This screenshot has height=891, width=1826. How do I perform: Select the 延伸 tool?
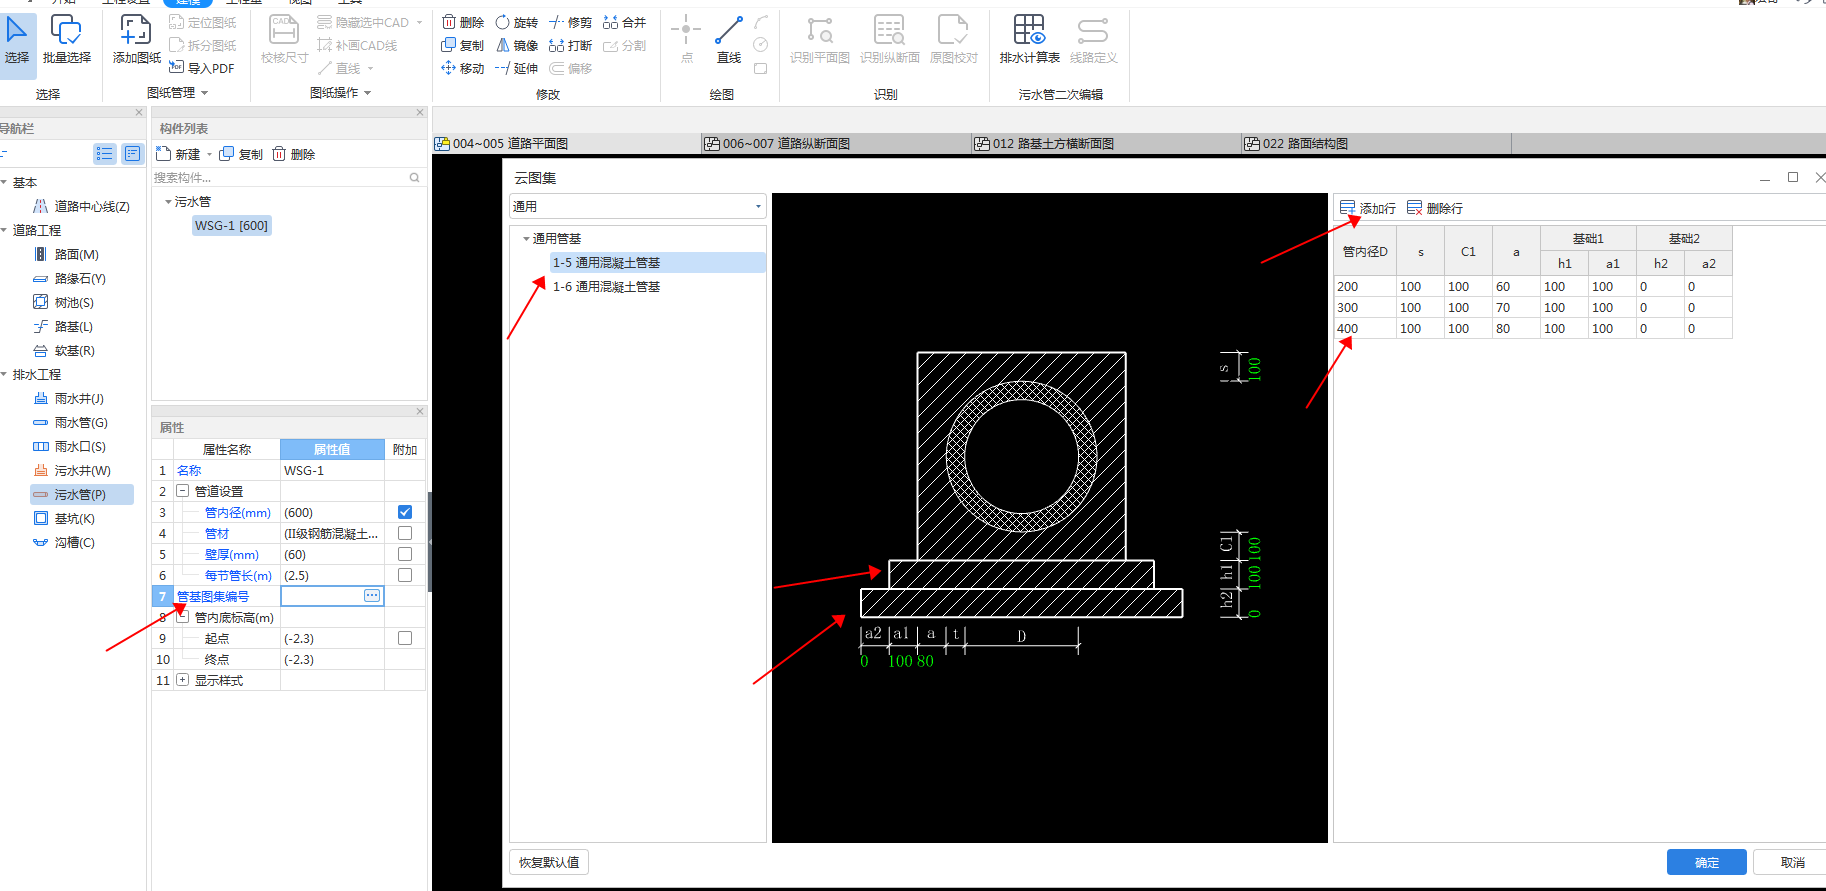pyautogui.click(x=517, y=68)
